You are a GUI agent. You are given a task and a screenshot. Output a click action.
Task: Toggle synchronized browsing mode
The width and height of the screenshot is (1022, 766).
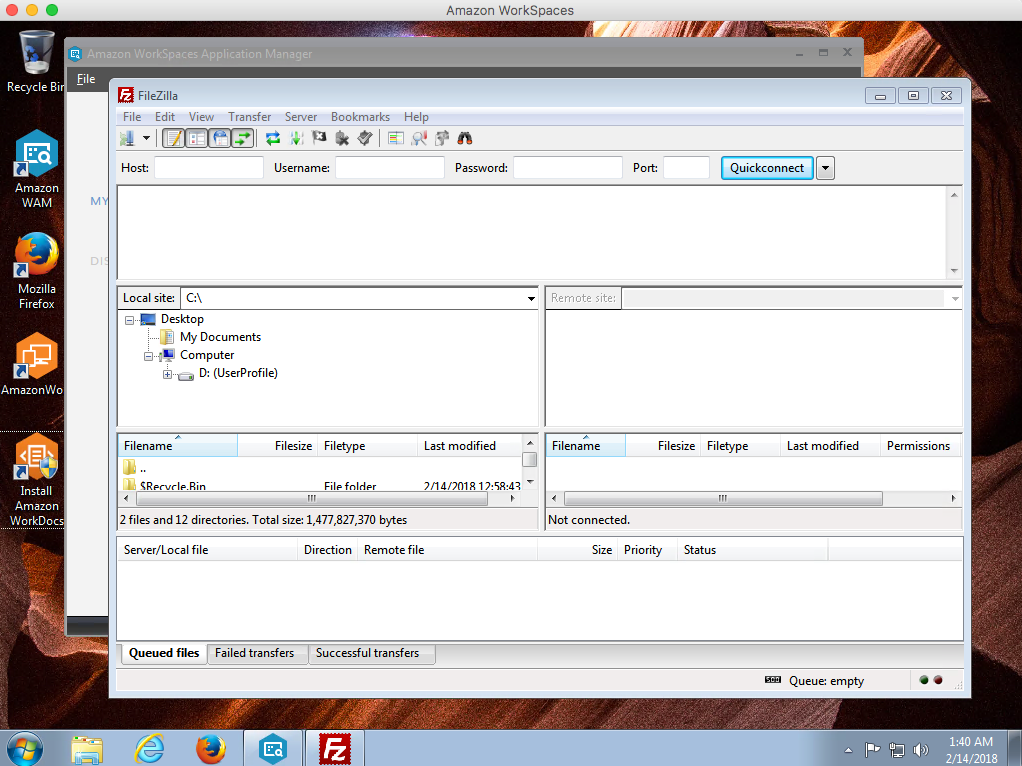tap(441, 137)
